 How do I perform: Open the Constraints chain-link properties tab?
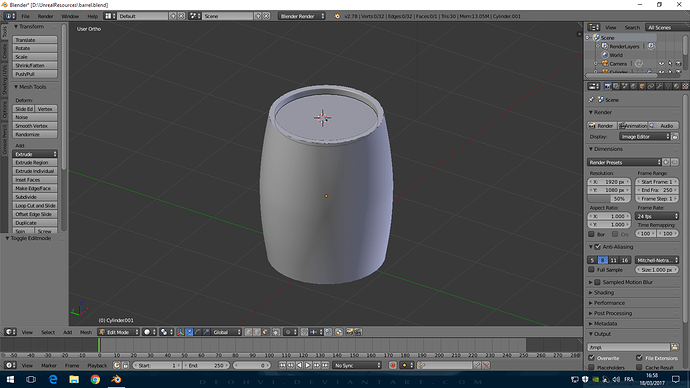[x=651, y=86]
